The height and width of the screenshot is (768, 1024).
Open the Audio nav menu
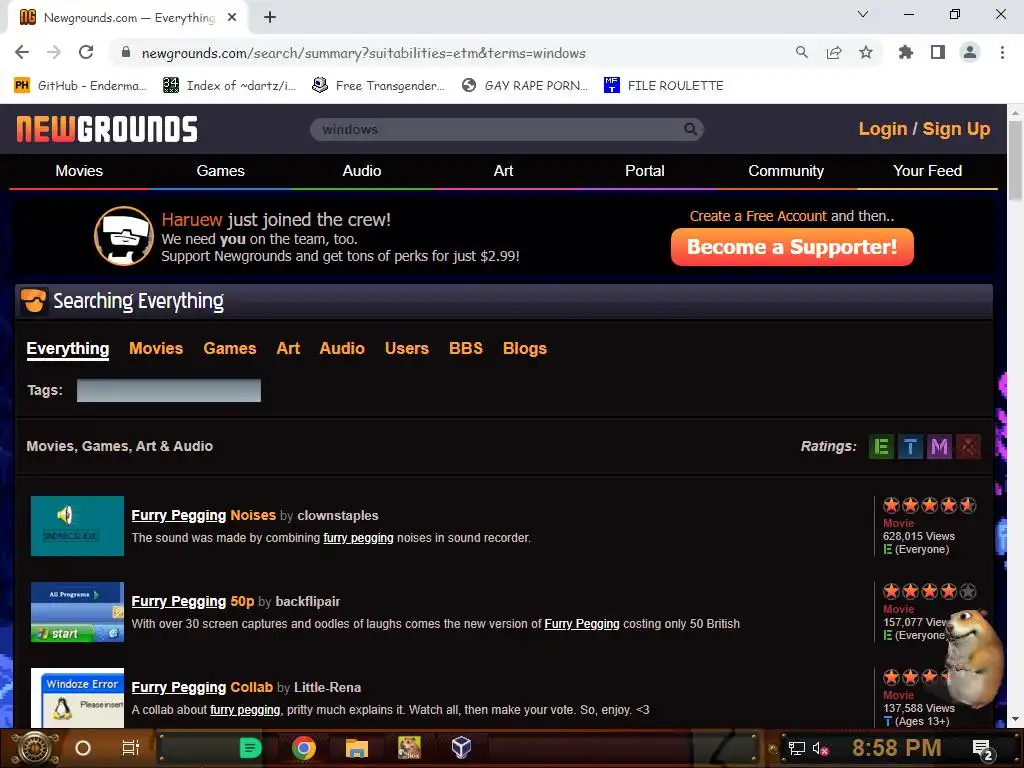point(362,170)
